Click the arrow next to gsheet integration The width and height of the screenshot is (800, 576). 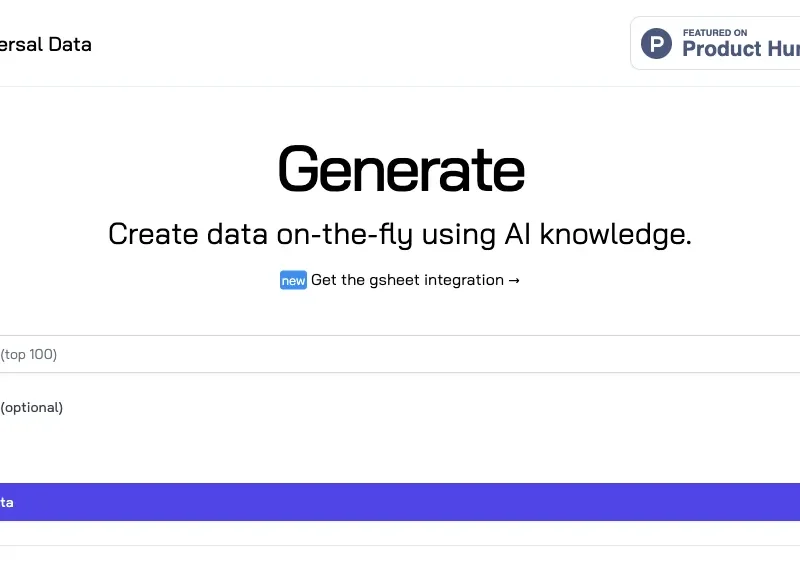pyautogui.click(x=514, y=280)
